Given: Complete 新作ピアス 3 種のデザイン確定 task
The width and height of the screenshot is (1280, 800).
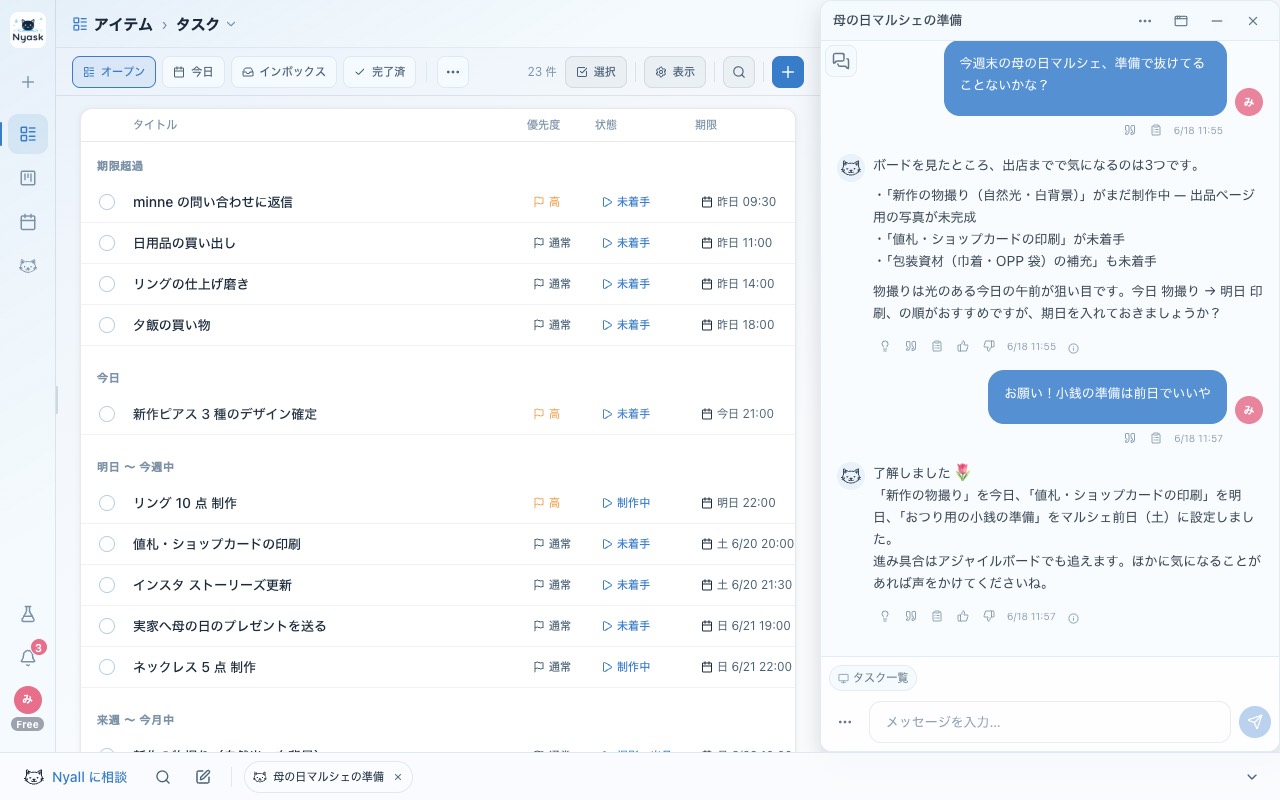Looking at the screenshot, I should [x=107, y=414].
